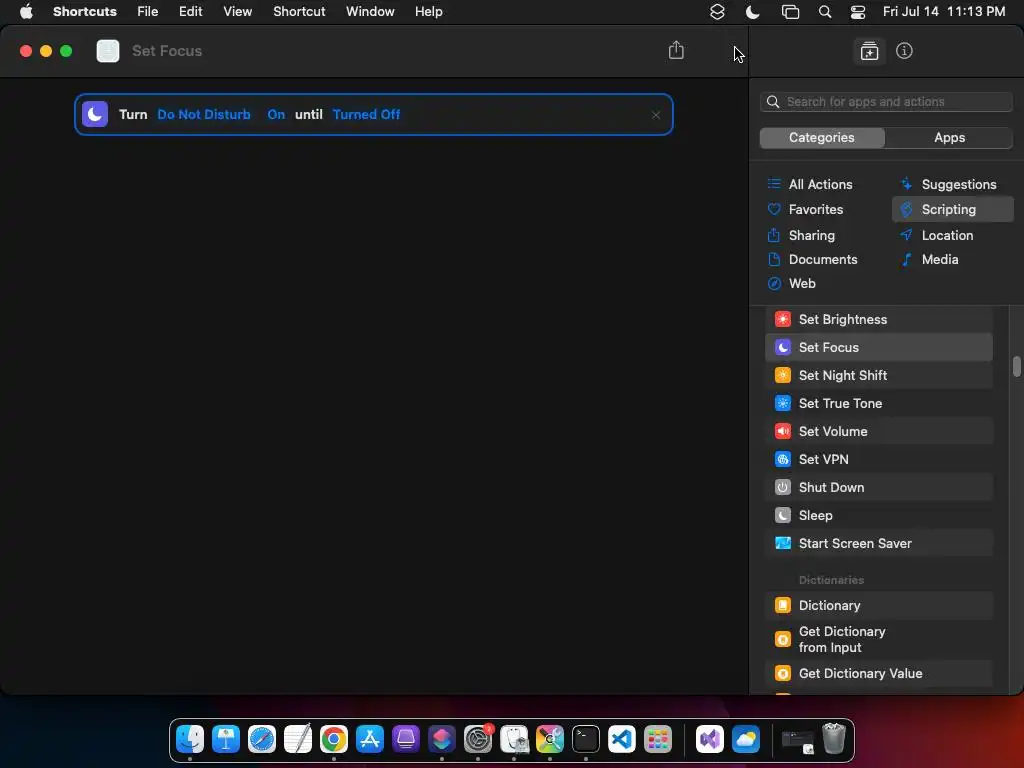The height and width of the screenshot is (768, 1024).
Task: Change the Turned Off until parameter
Action: 366,114
